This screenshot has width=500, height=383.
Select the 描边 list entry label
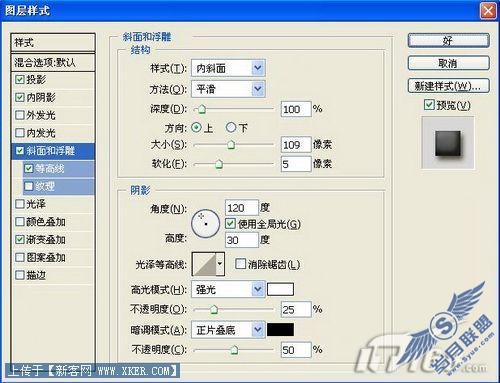[x=36, y=275]
